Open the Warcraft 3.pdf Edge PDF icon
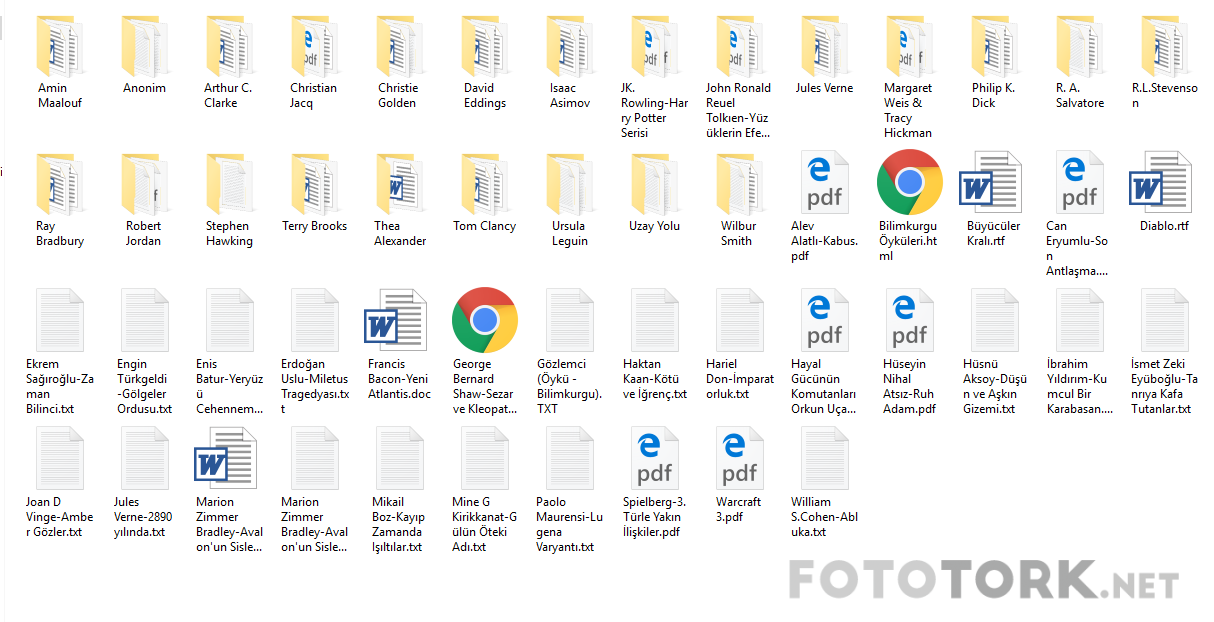This screenshot has height=622, width=1214. 740,458
